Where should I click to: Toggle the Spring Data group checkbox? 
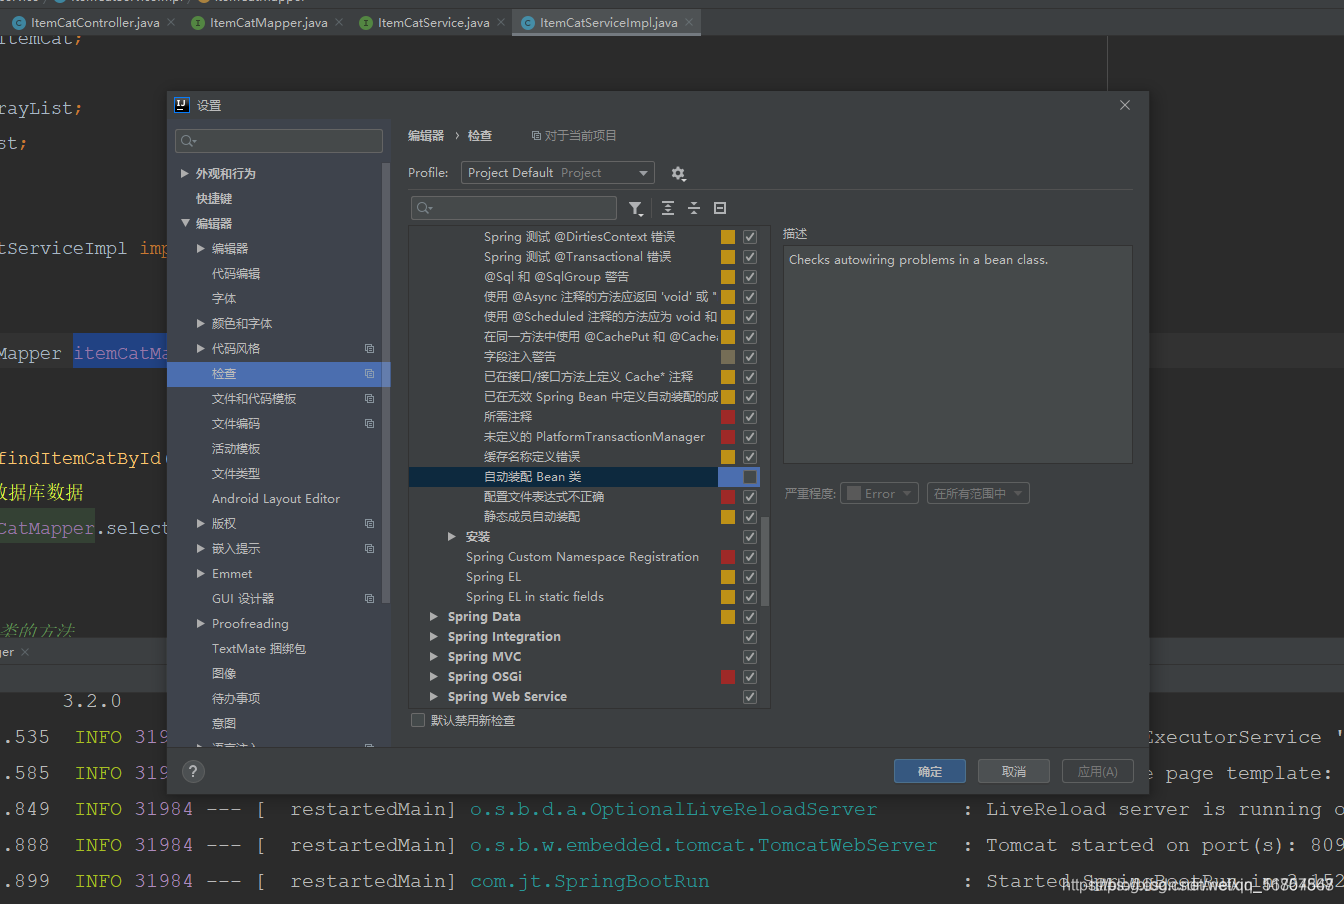click(x=750, y=617)
